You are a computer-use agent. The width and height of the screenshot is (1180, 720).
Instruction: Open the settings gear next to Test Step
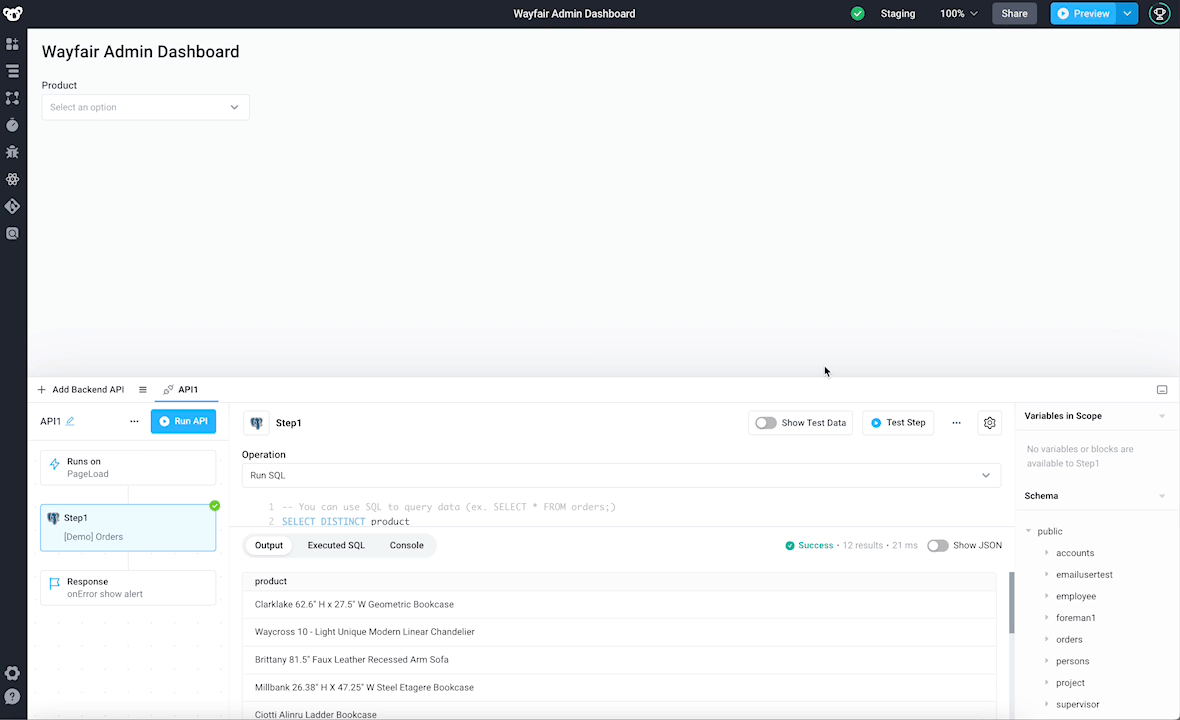[990, 422]
